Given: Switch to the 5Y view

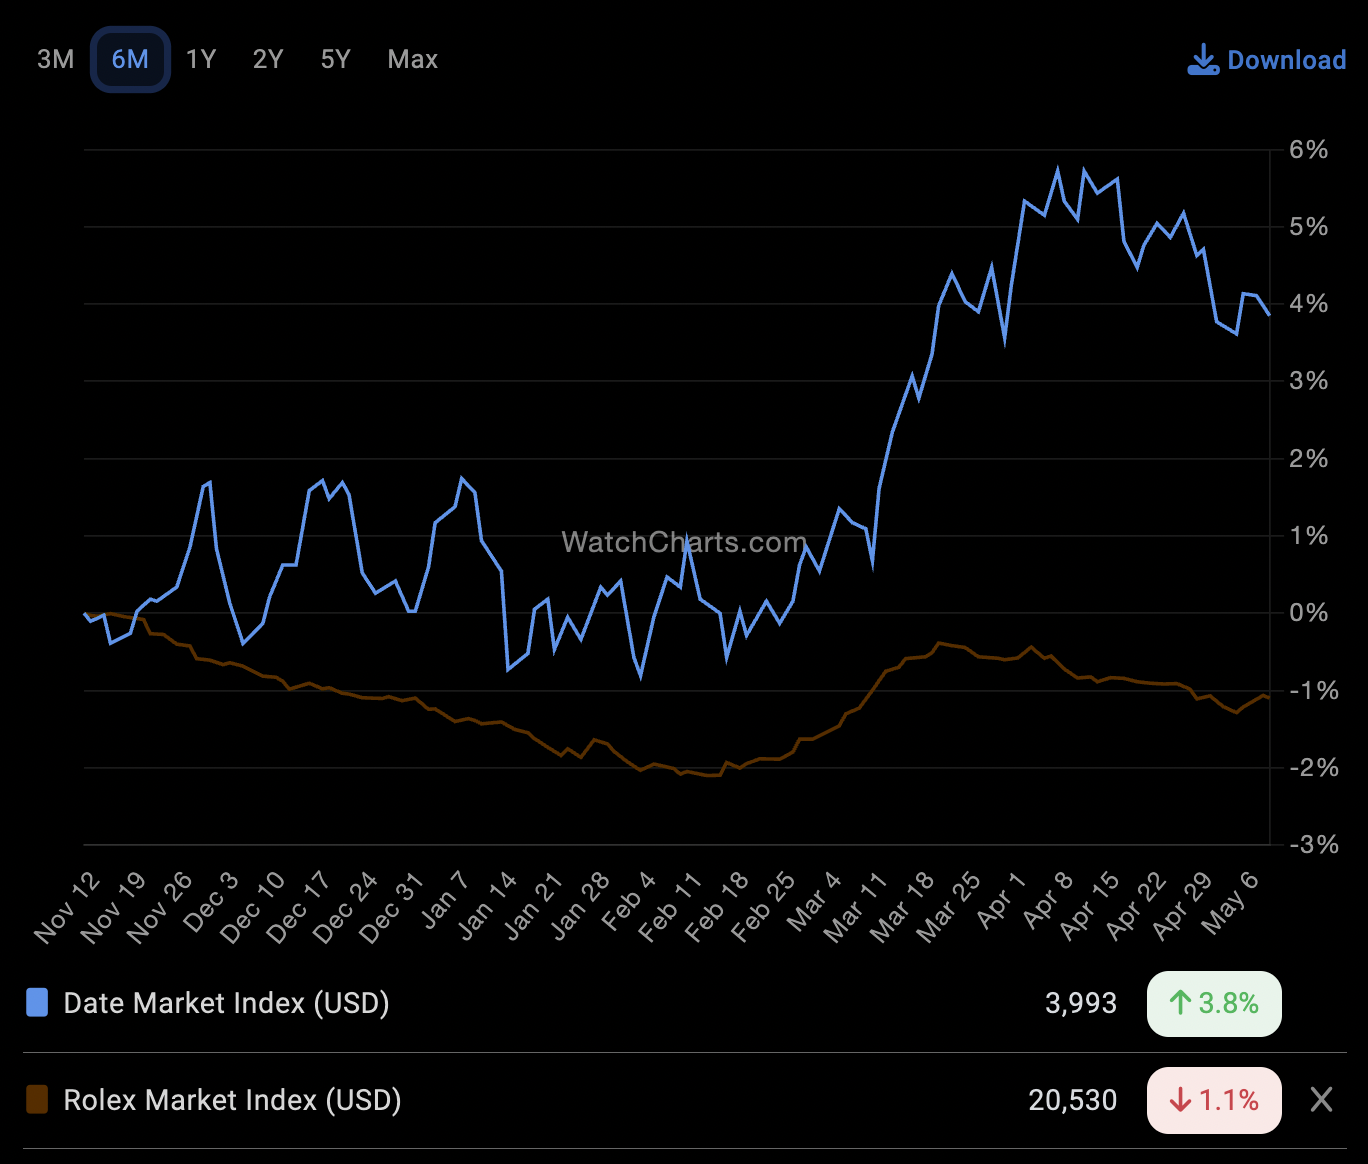Looking at the screenshot, I should [334, 59].
